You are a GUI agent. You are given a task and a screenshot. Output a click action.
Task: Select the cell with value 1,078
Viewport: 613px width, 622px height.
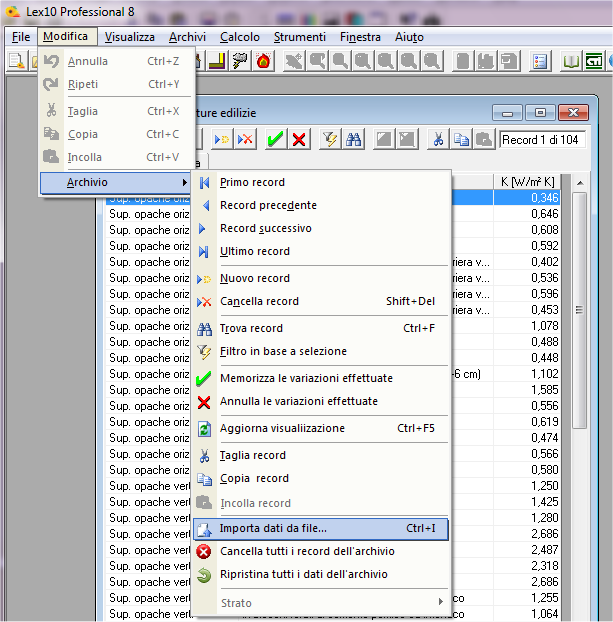tap(527, 326)
